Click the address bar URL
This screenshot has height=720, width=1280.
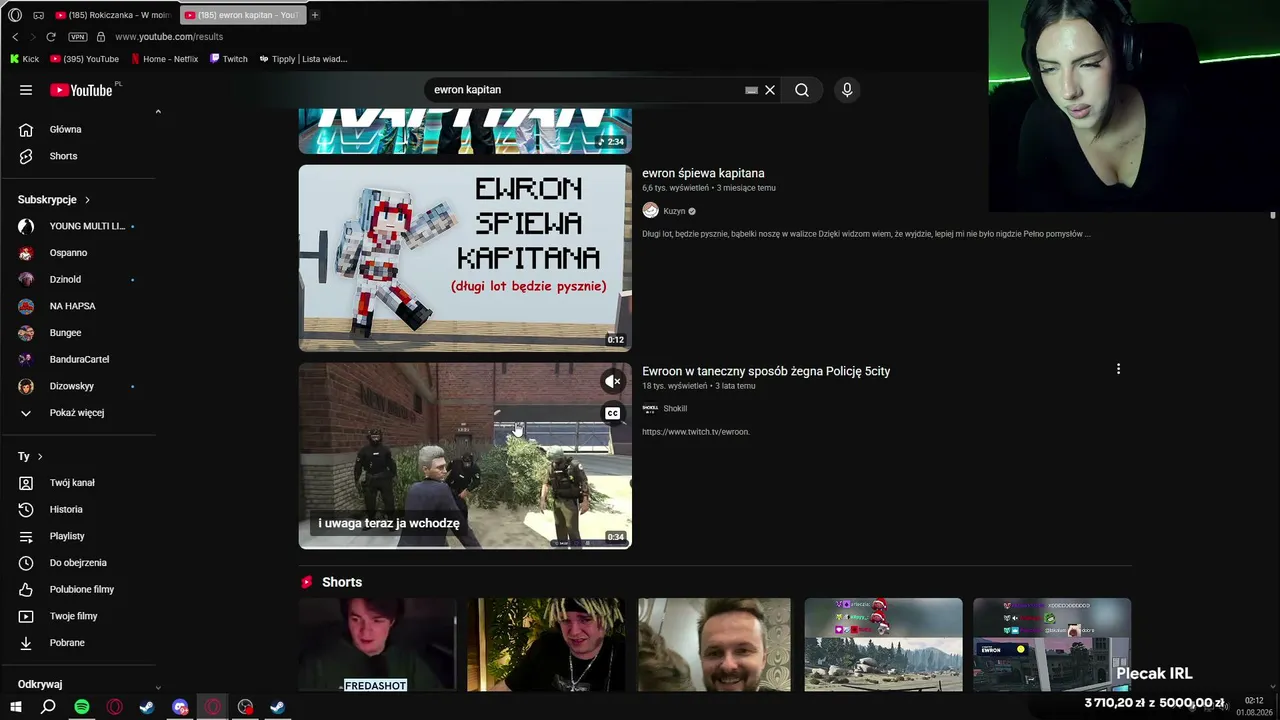169,37
